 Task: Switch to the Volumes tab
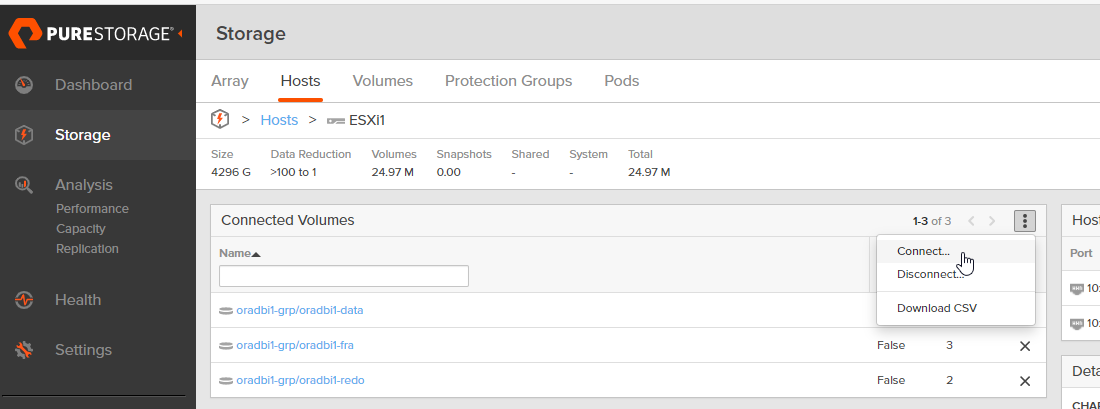[x=383, y=81]
